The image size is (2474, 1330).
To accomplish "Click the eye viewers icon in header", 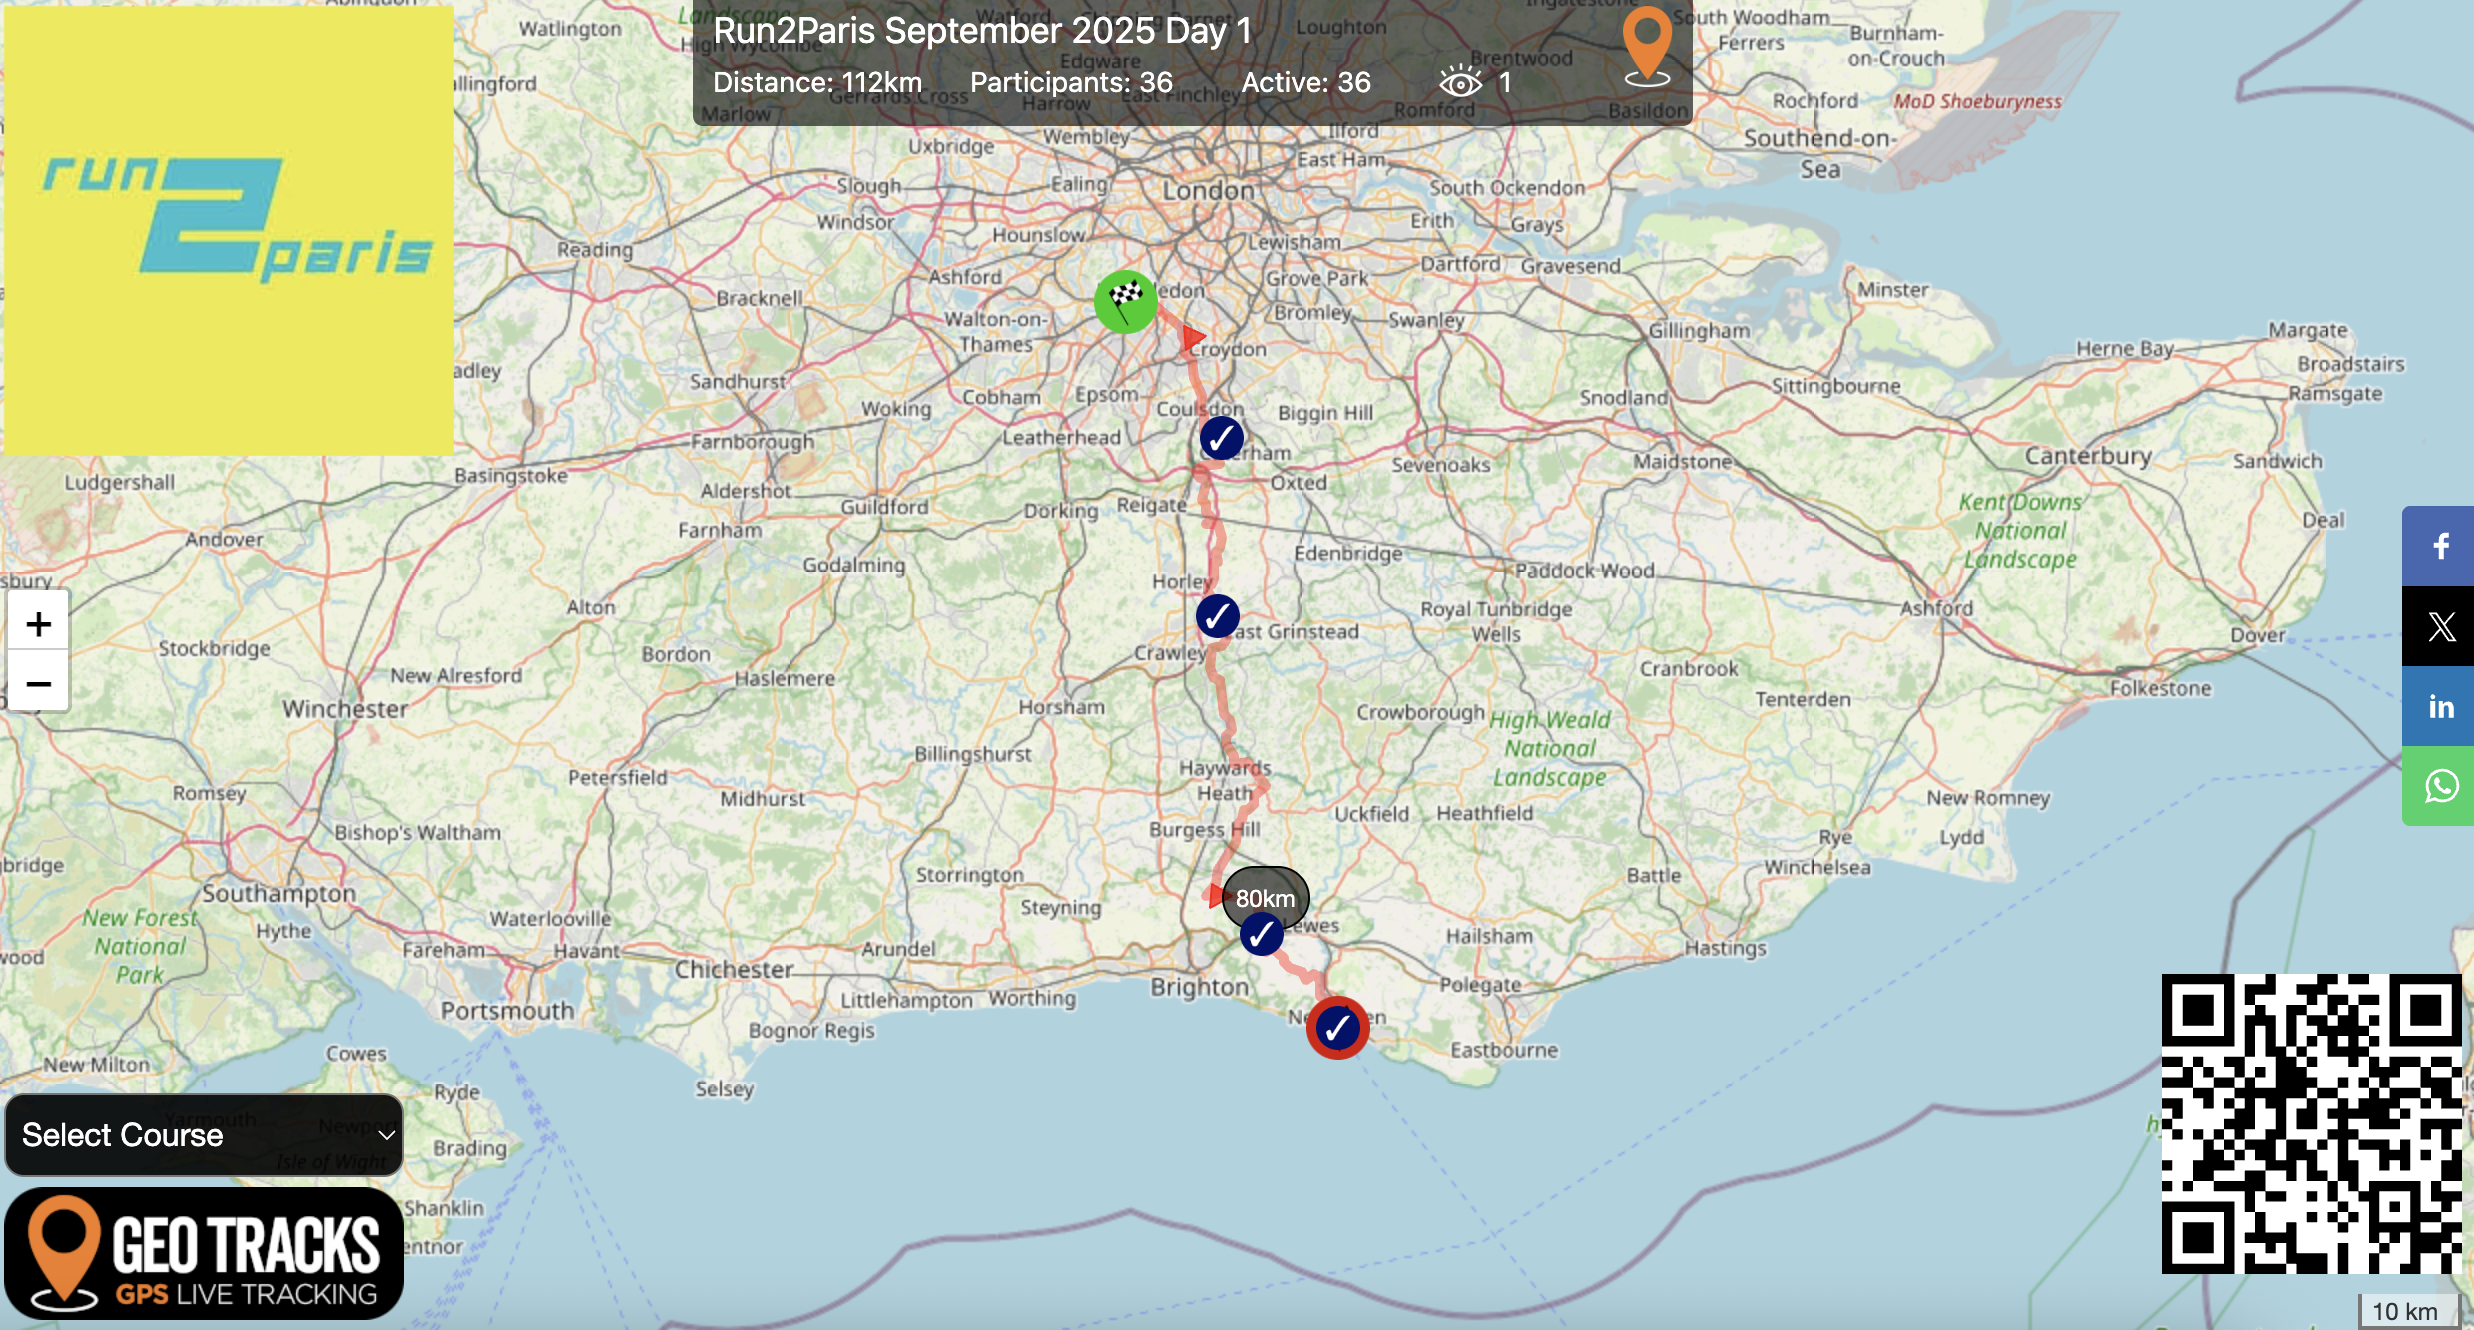I will [x=1460, y=82].
